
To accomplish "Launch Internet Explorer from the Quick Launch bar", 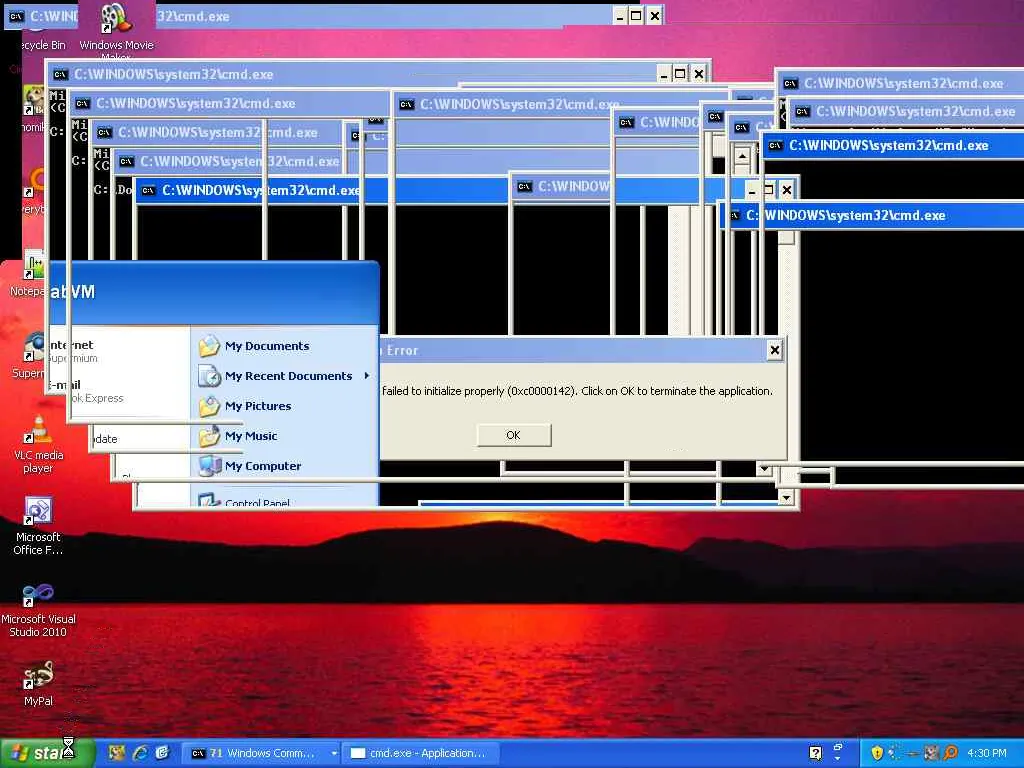I will 140,753.
